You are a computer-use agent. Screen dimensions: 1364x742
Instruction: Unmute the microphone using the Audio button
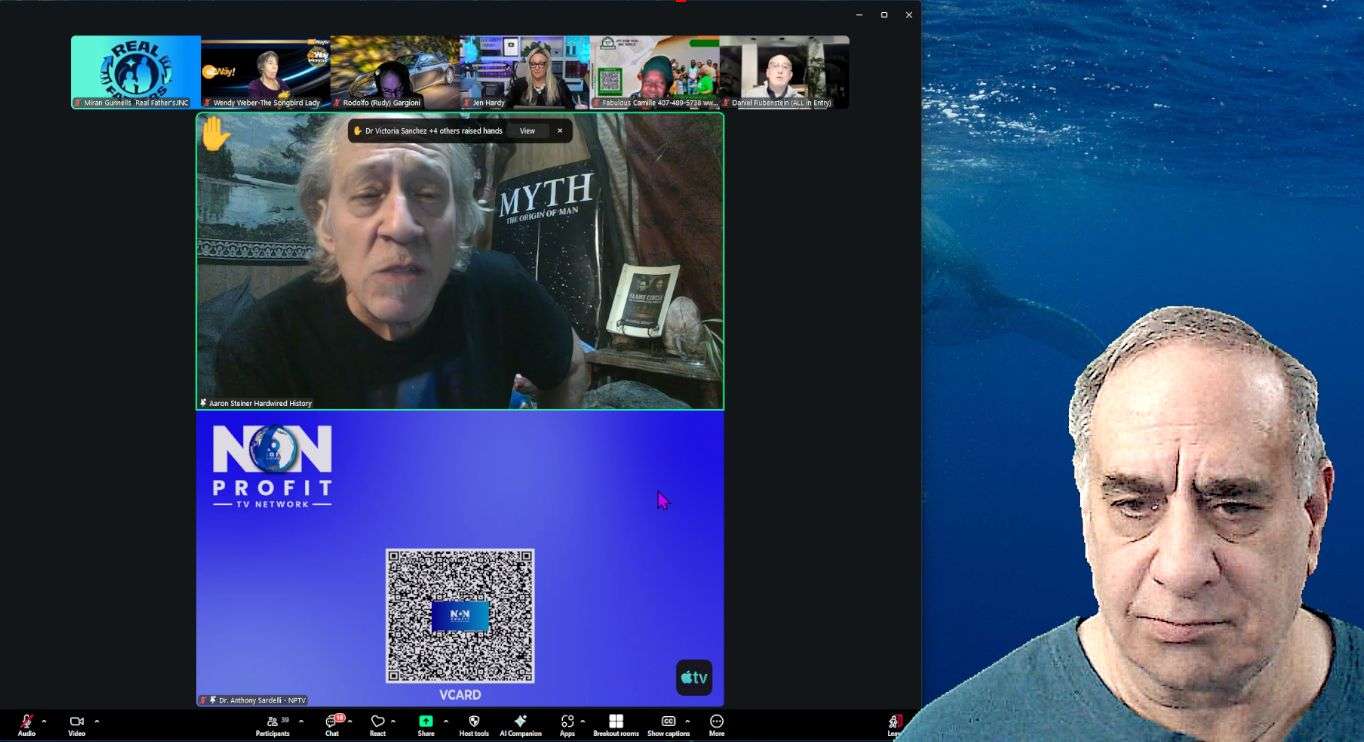coord(26,724)
